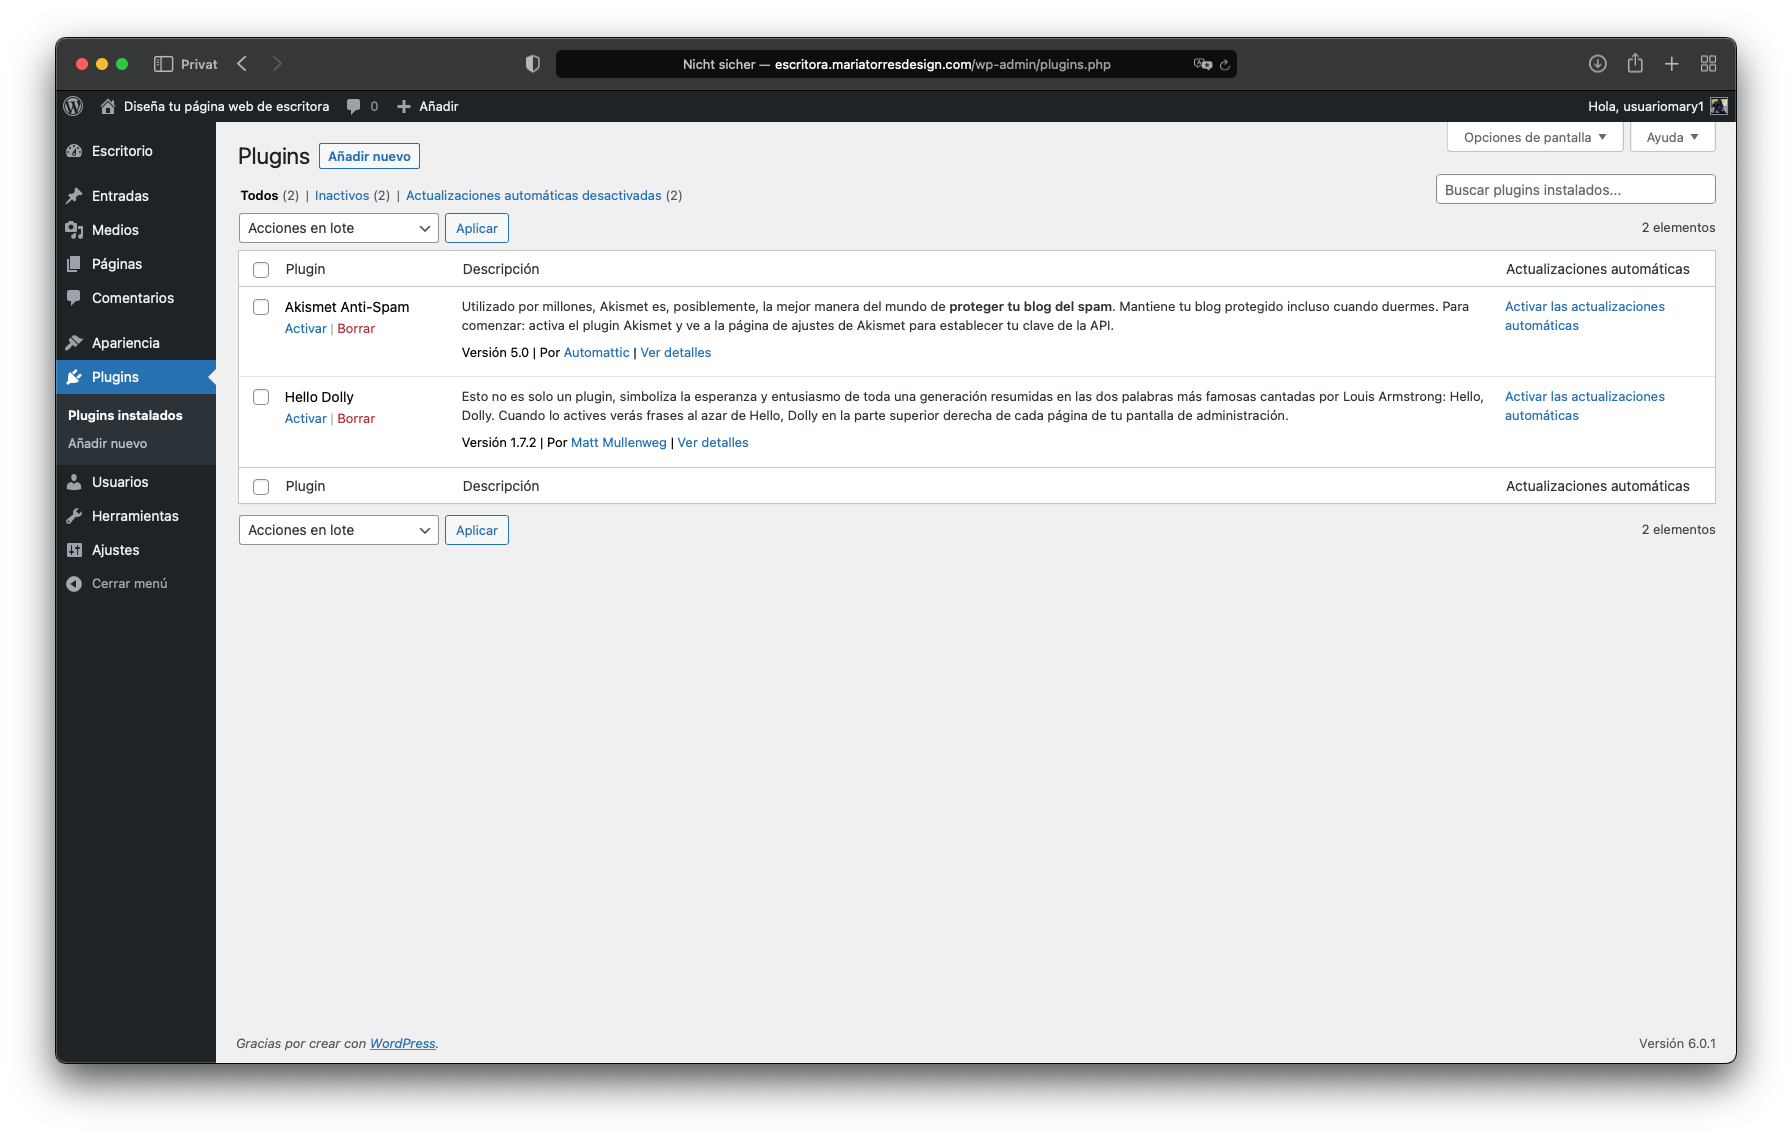Click the Herramientas wrench icon
This screenshot has width=1792, height=1137.
[x=74, y=516]
